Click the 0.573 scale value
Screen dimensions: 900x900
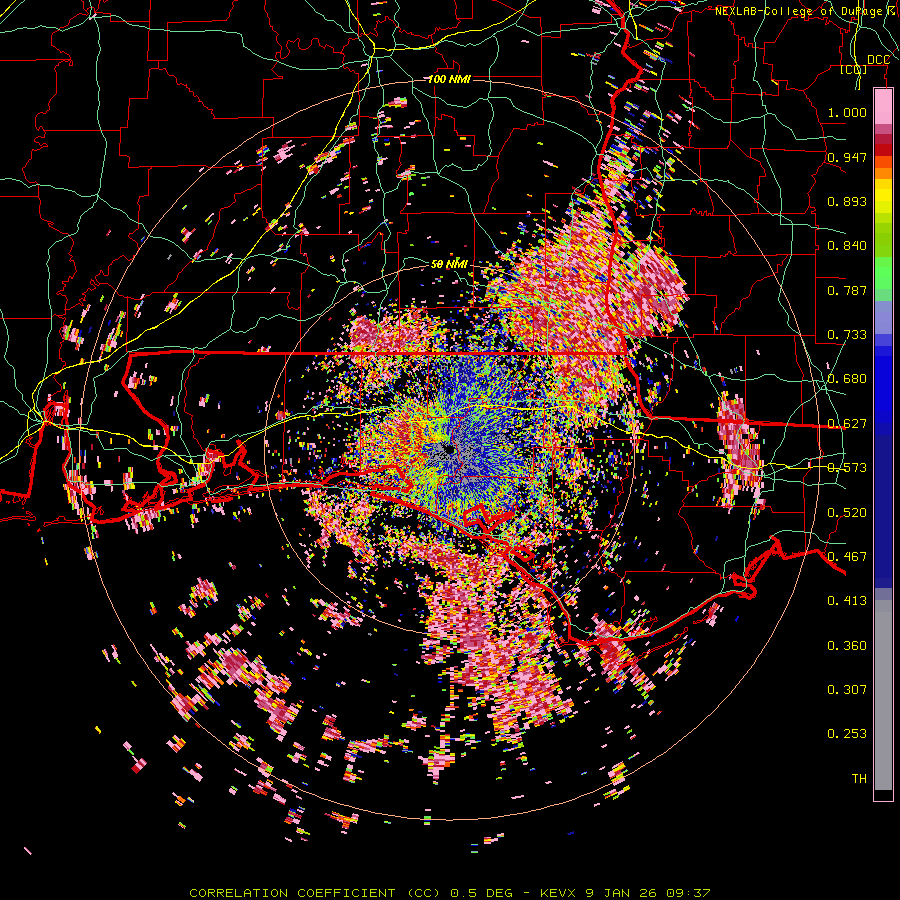(x=847, y=468)
